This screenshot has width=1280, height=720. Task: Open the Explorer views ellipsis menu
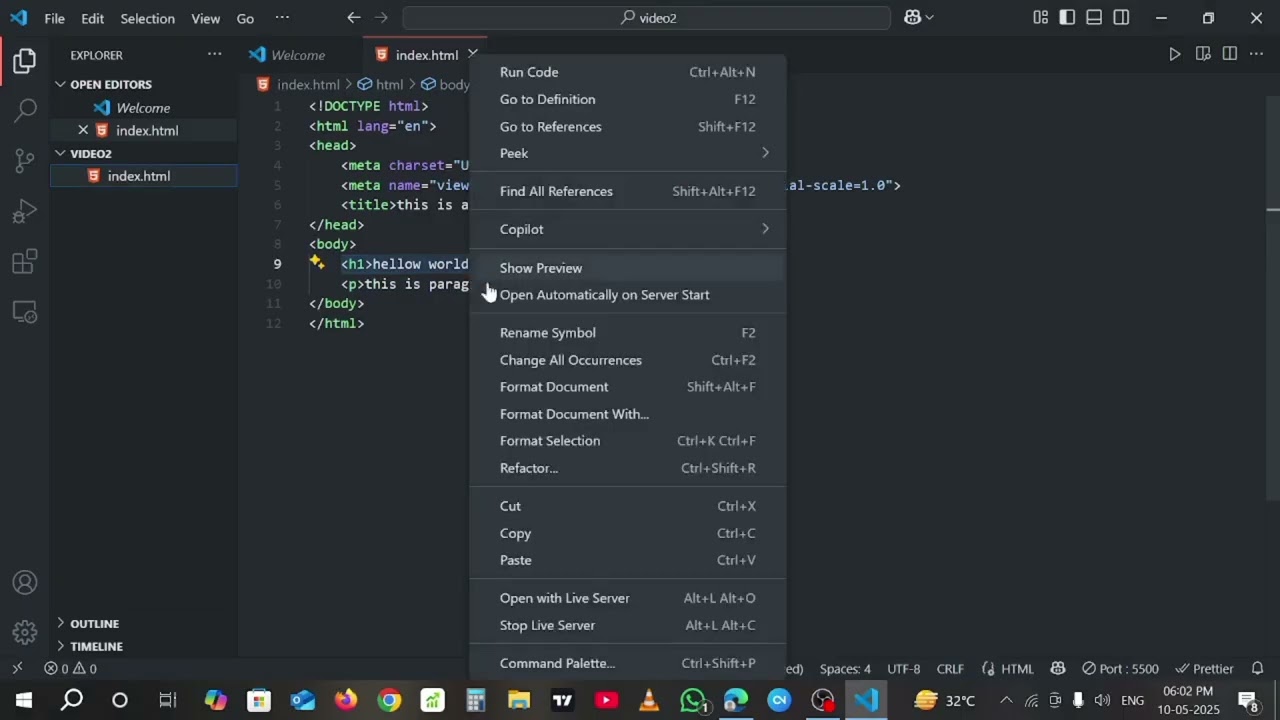click(214, 54)
